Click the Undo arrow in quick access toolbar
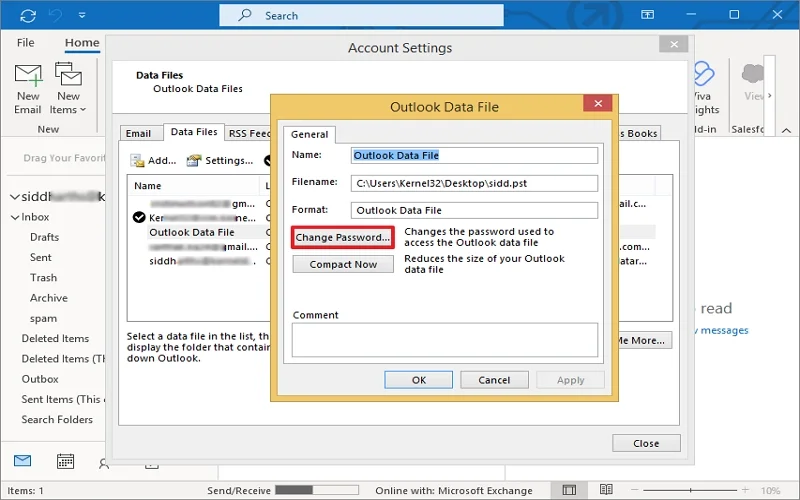Screen dimensions: 800x500 pos(56,16)
